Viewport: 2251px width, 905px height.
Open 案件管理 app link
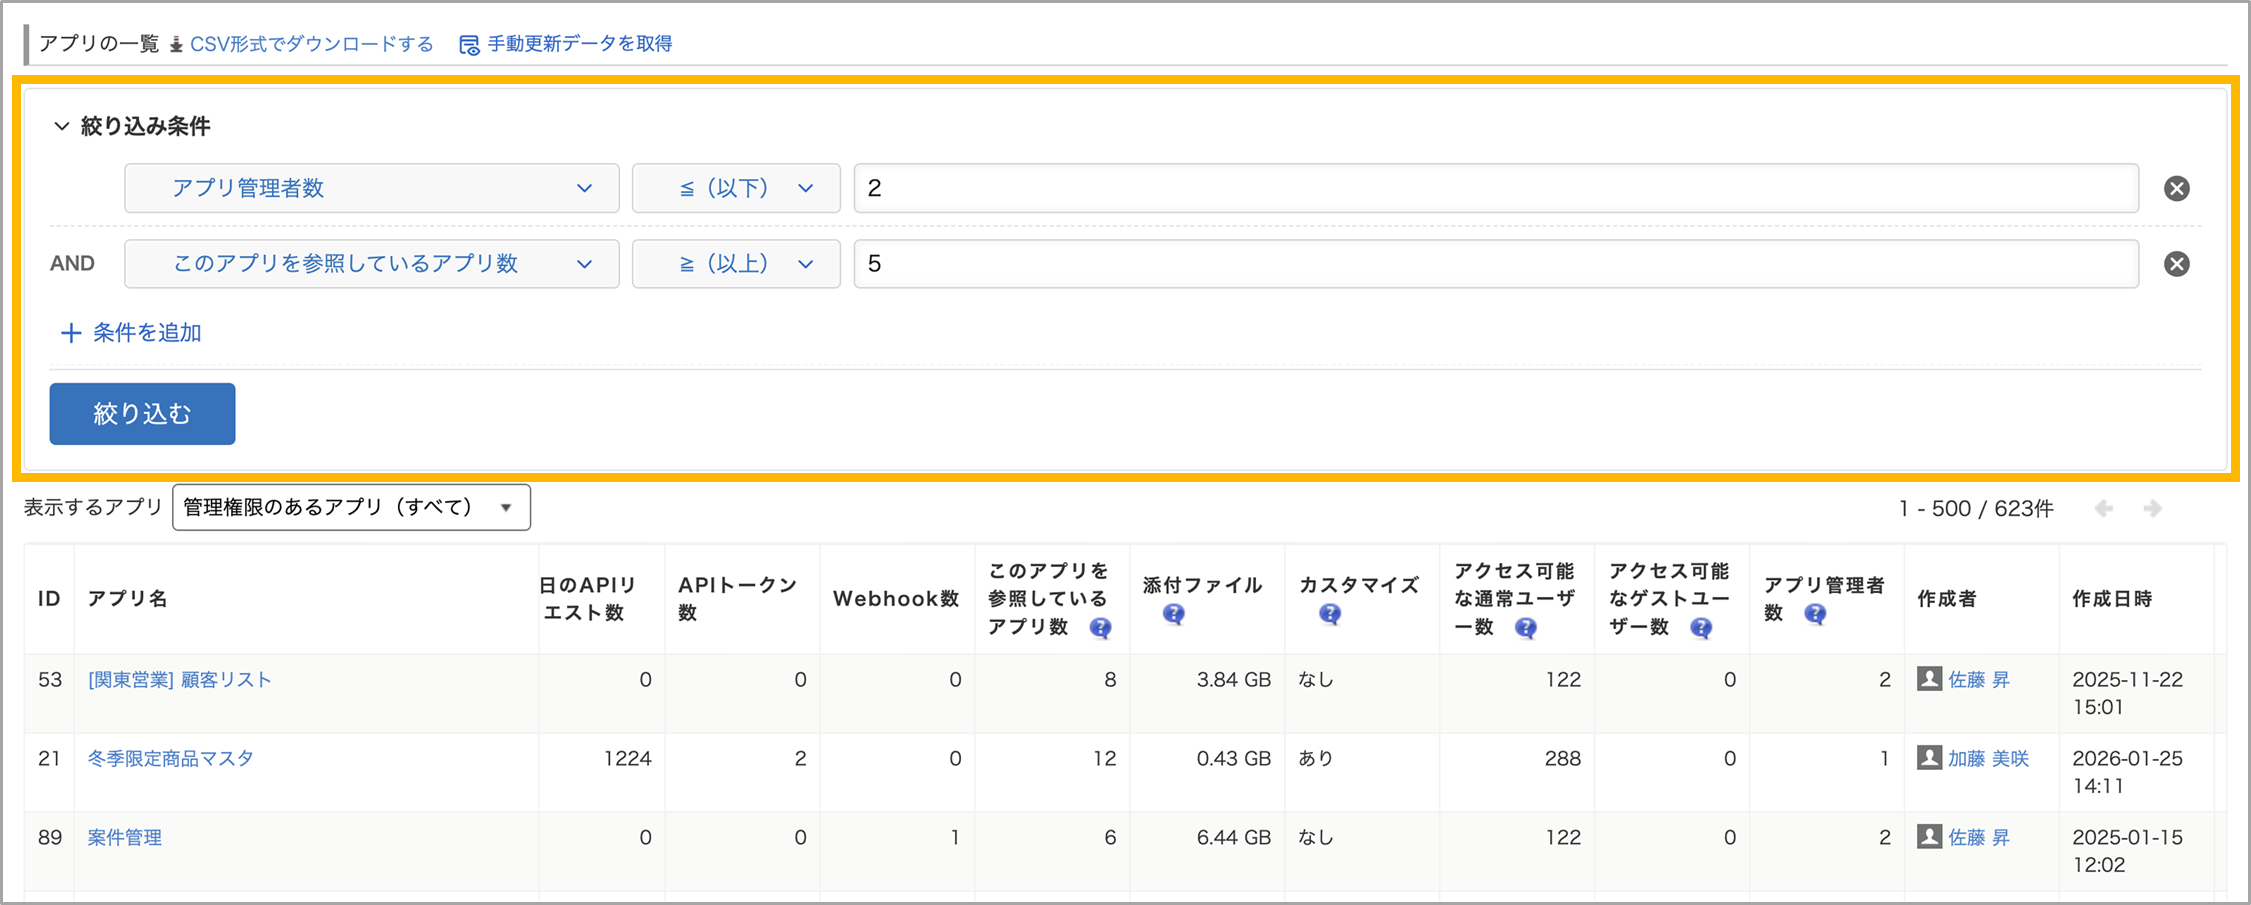(125, 838)
